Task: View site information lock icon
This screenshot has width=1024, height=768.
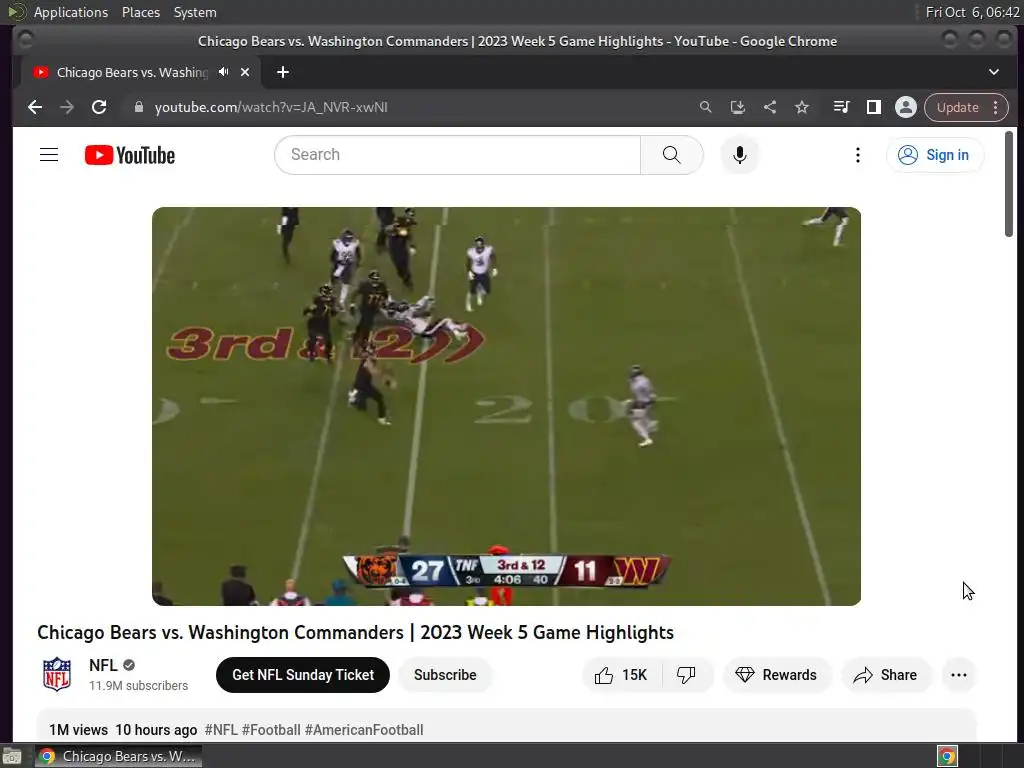Action: (x=138, y=106)
